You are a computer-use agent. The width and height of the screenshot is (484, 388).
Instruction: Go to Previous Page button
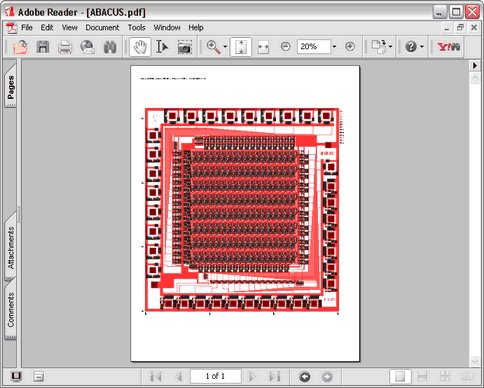click(179, 377)
